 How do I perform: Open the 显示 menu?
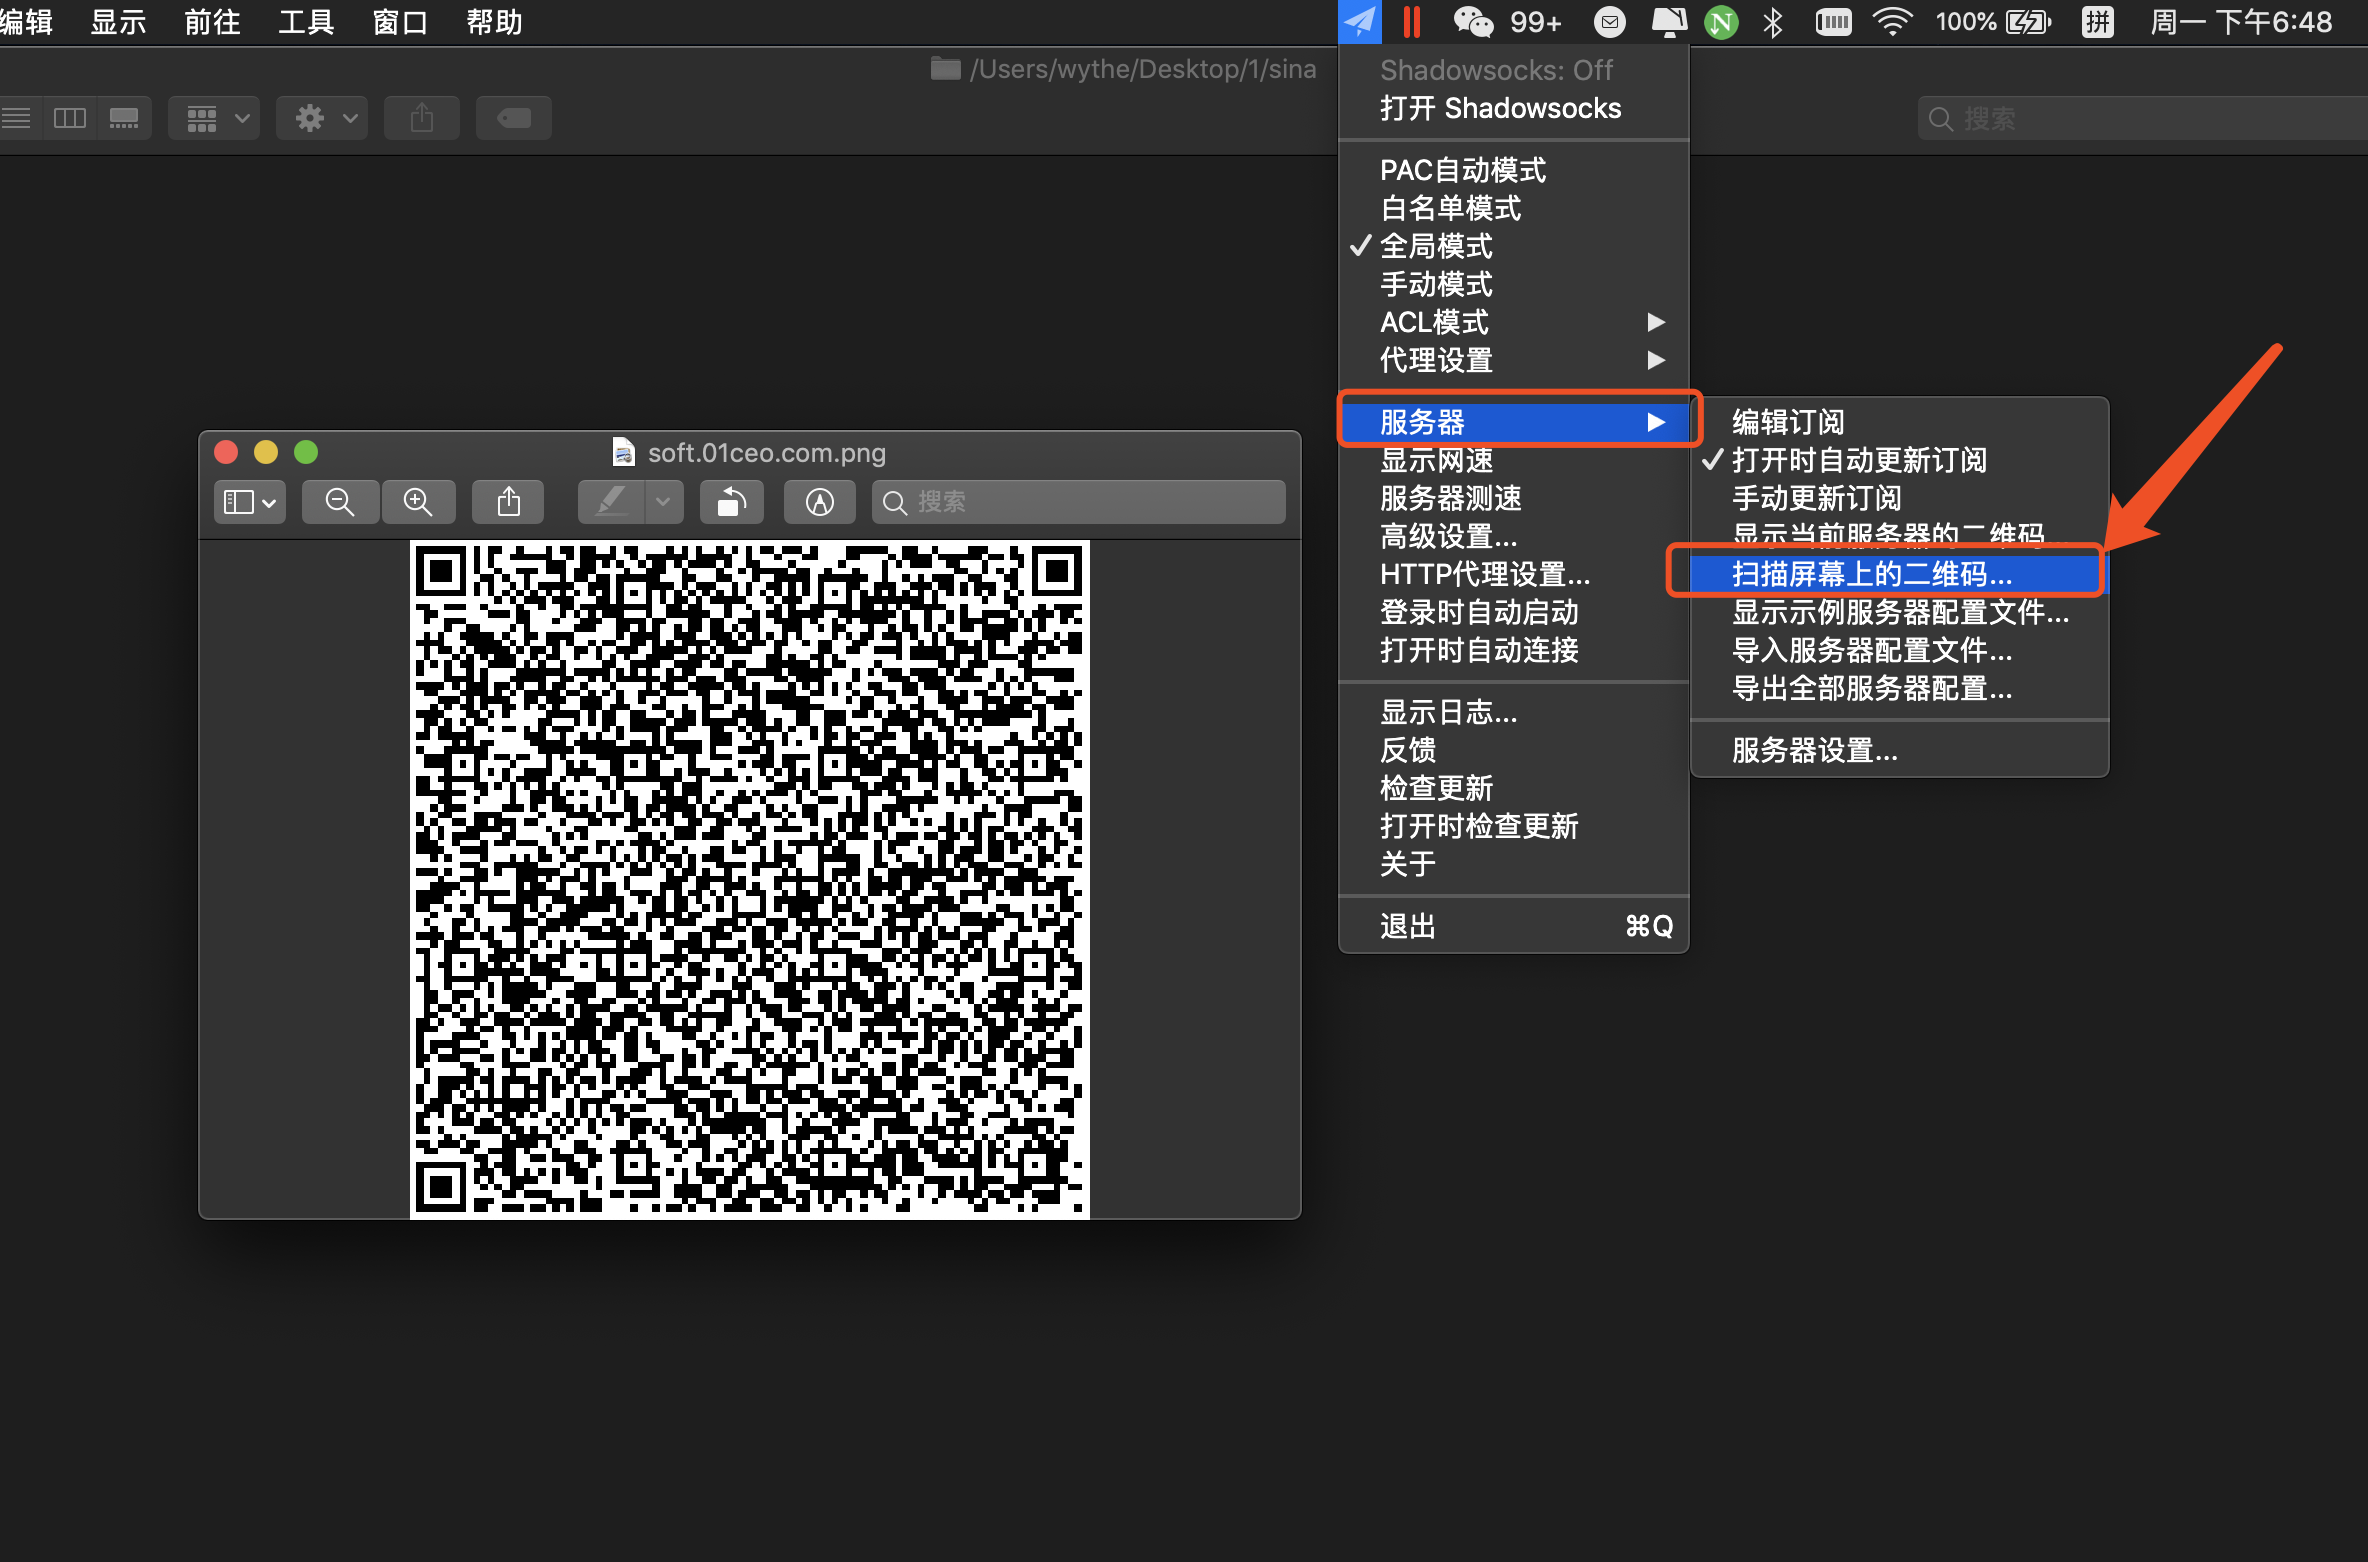tap(118, 22)
